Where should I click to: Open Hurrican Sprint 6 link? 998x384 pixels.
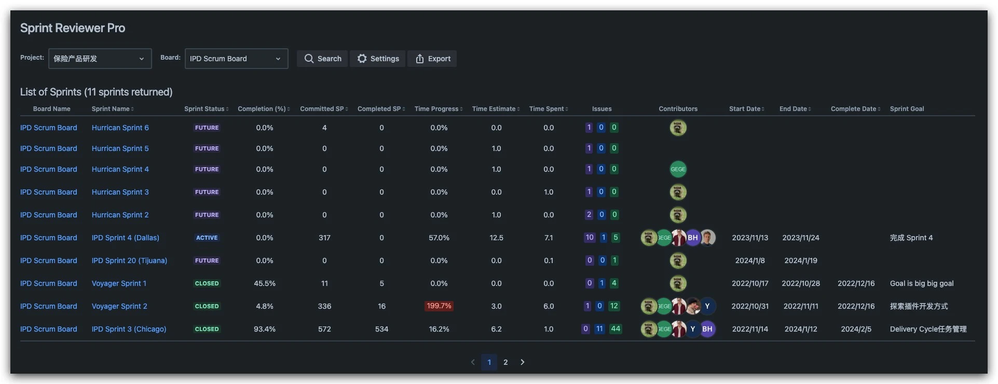tap(120, 128)
